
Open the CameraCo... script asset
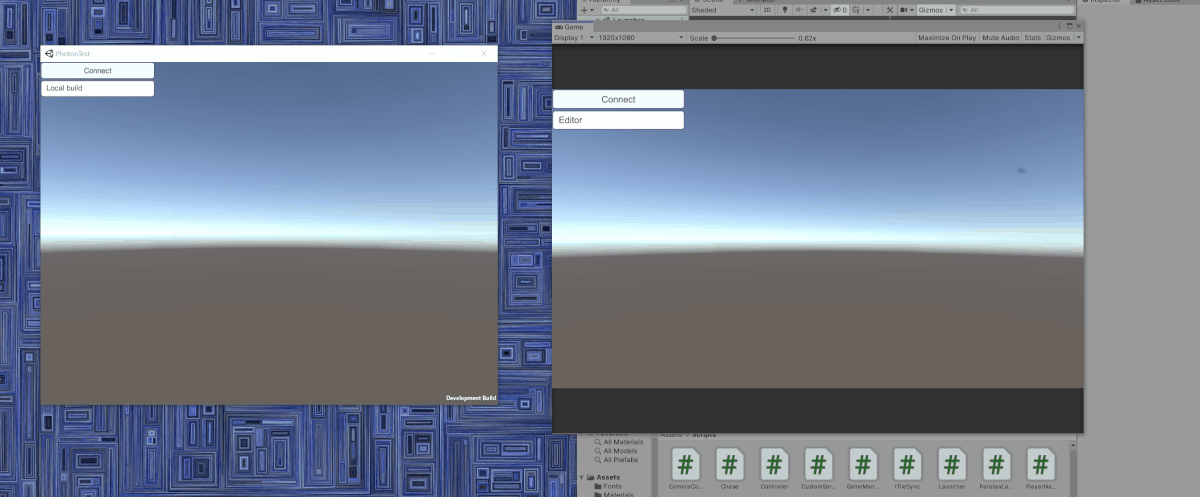(685, 465)
